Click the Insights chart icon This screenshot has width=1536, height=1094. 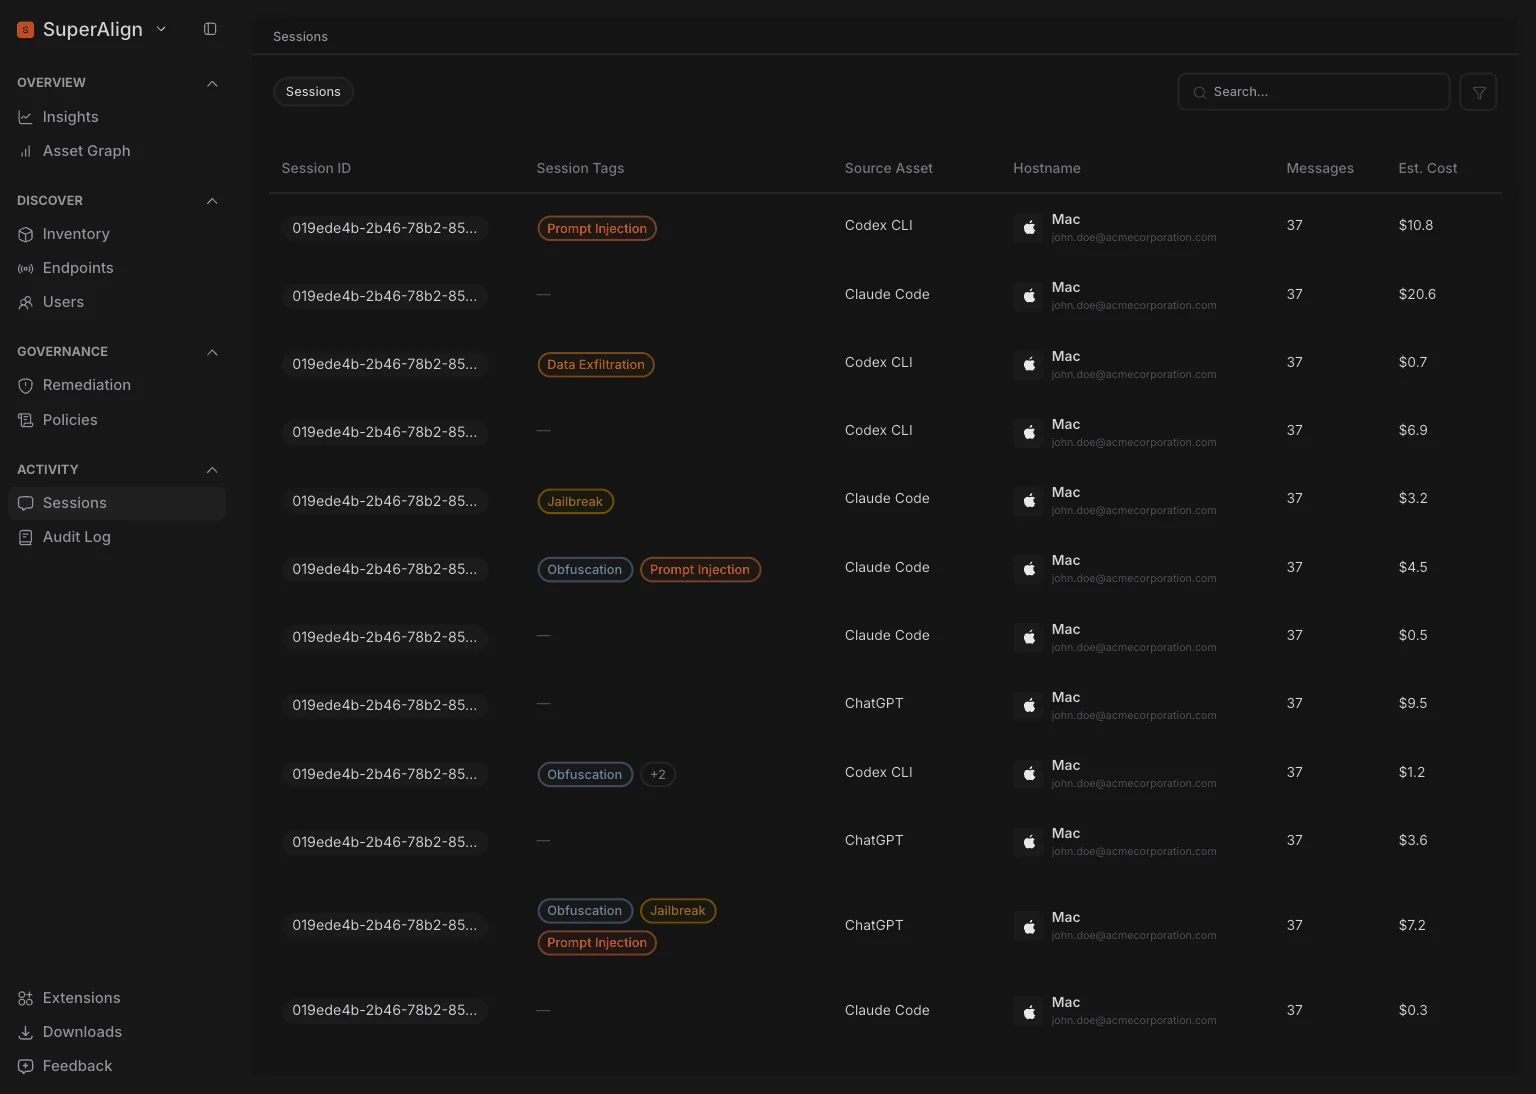pos(26,117)
